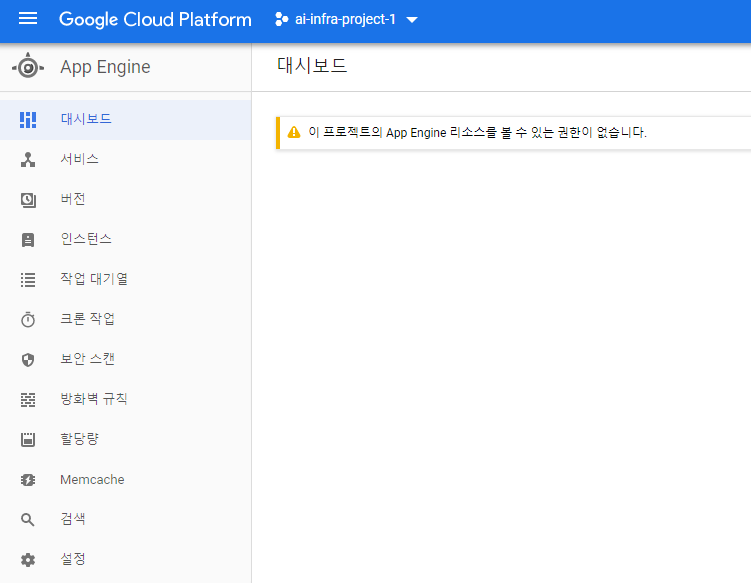Open the 방화벽 규칙 menu item

tap(125, 400)
